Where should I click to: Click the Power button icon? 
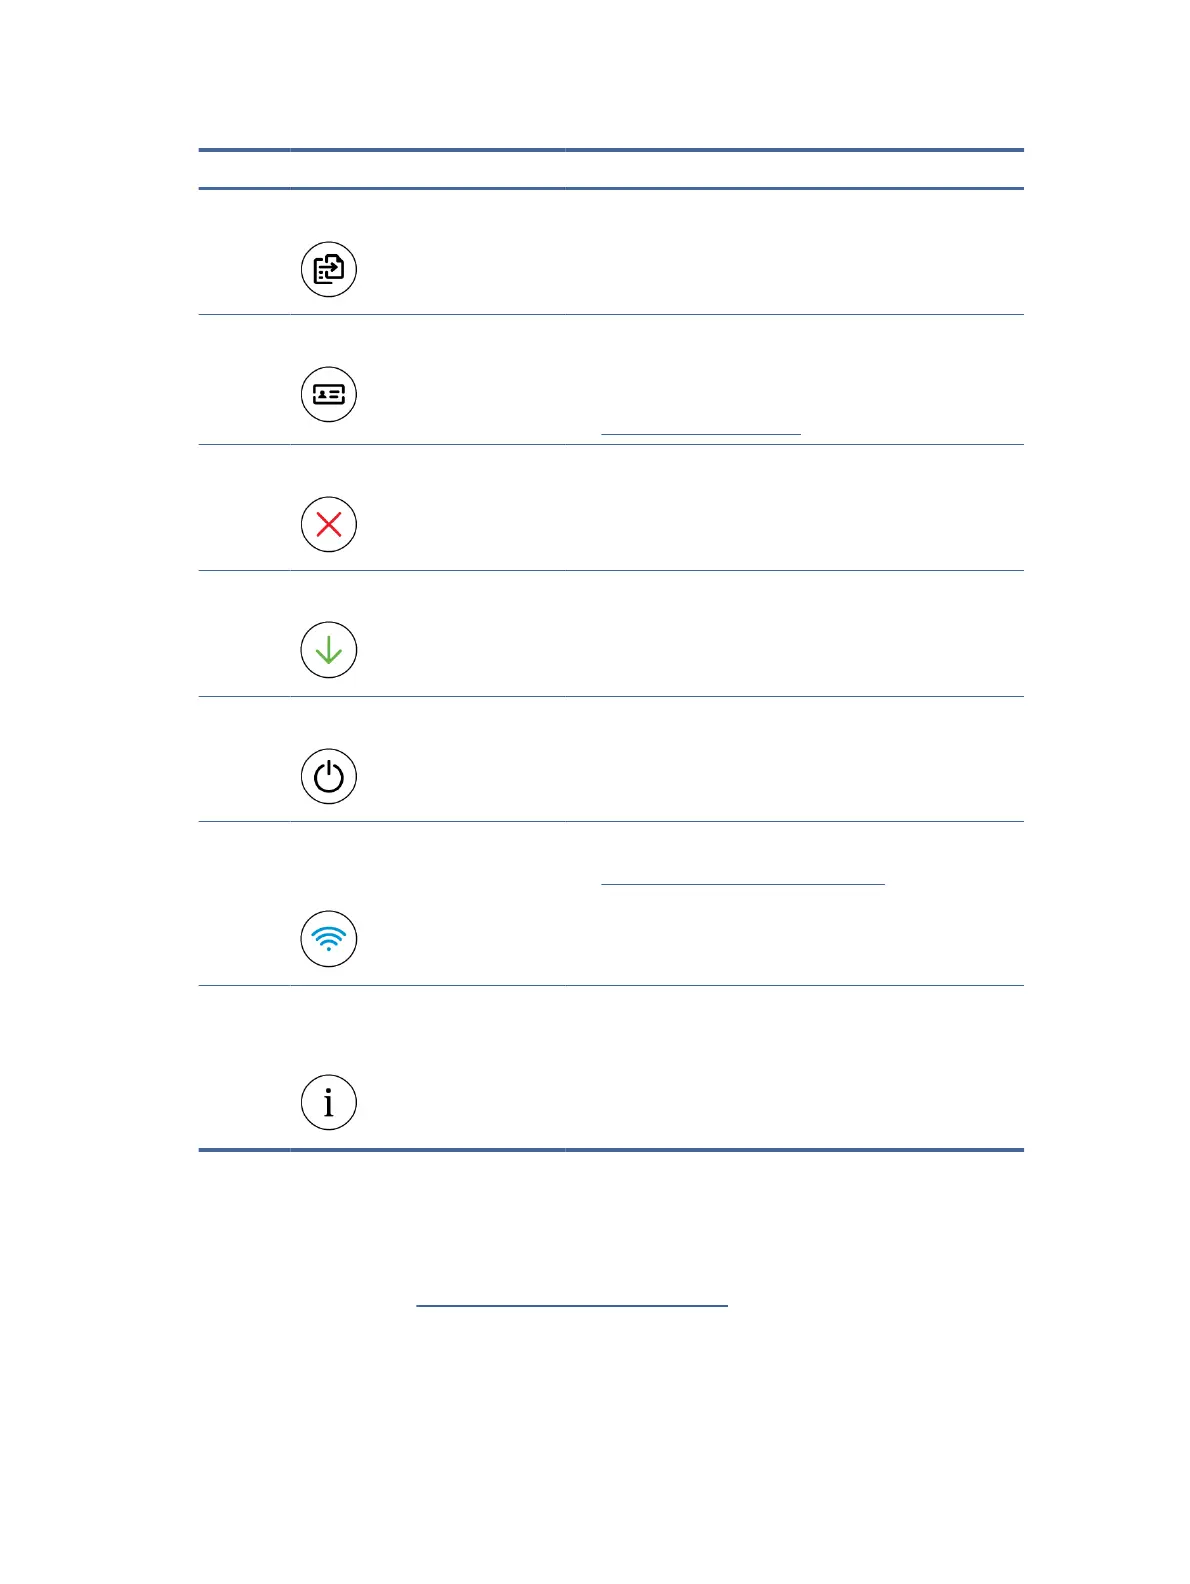coord(328,776)
